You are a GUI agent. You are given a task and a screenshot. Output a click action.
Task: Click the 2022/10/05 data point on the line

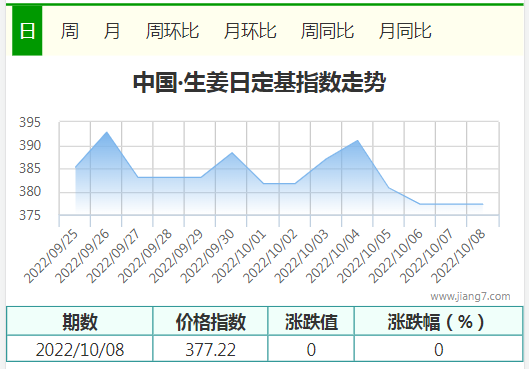tap(389, 188)
